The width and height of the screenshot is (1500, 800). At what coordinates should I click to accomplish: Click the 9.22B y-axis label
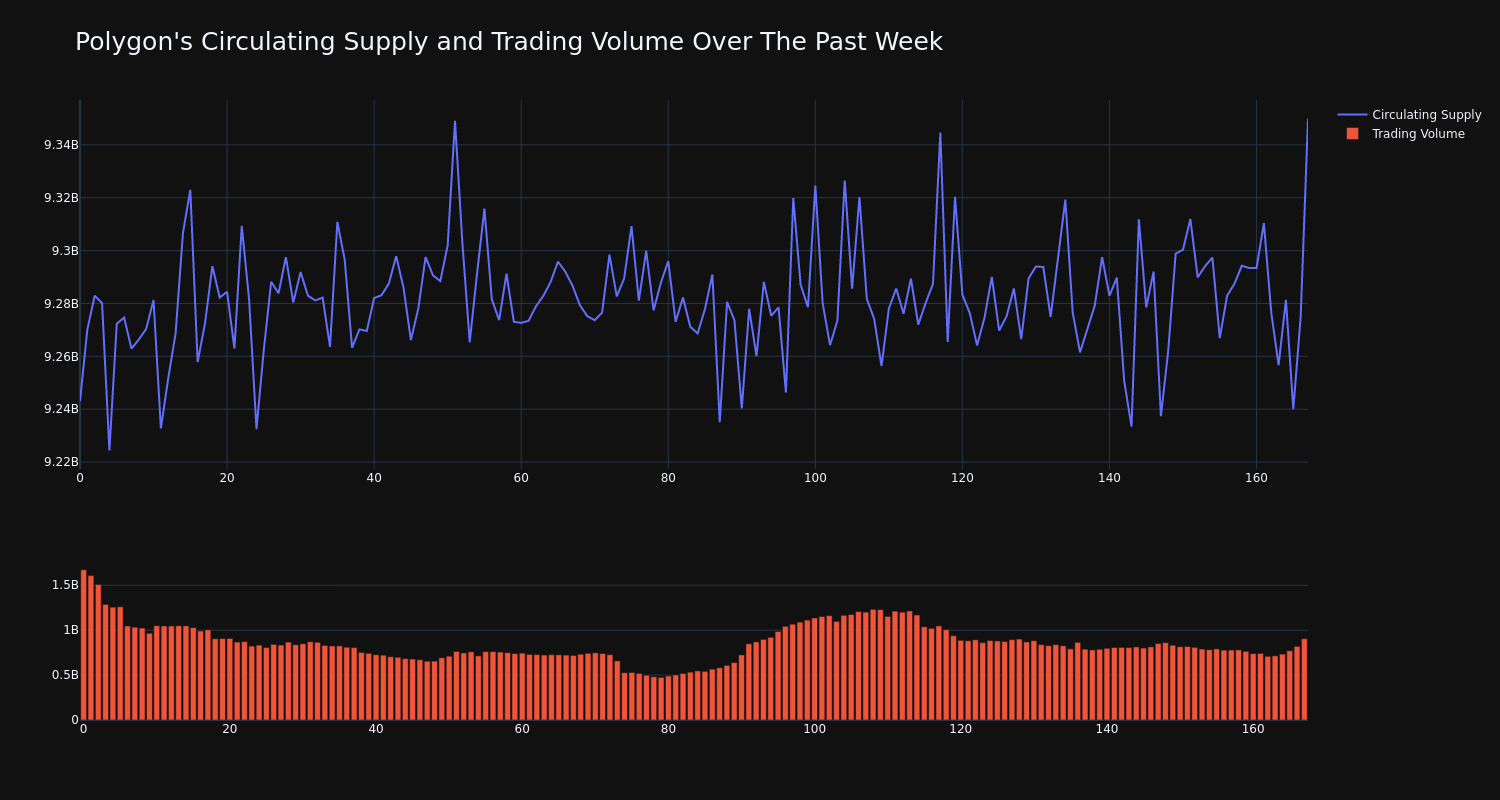[61, 462]
